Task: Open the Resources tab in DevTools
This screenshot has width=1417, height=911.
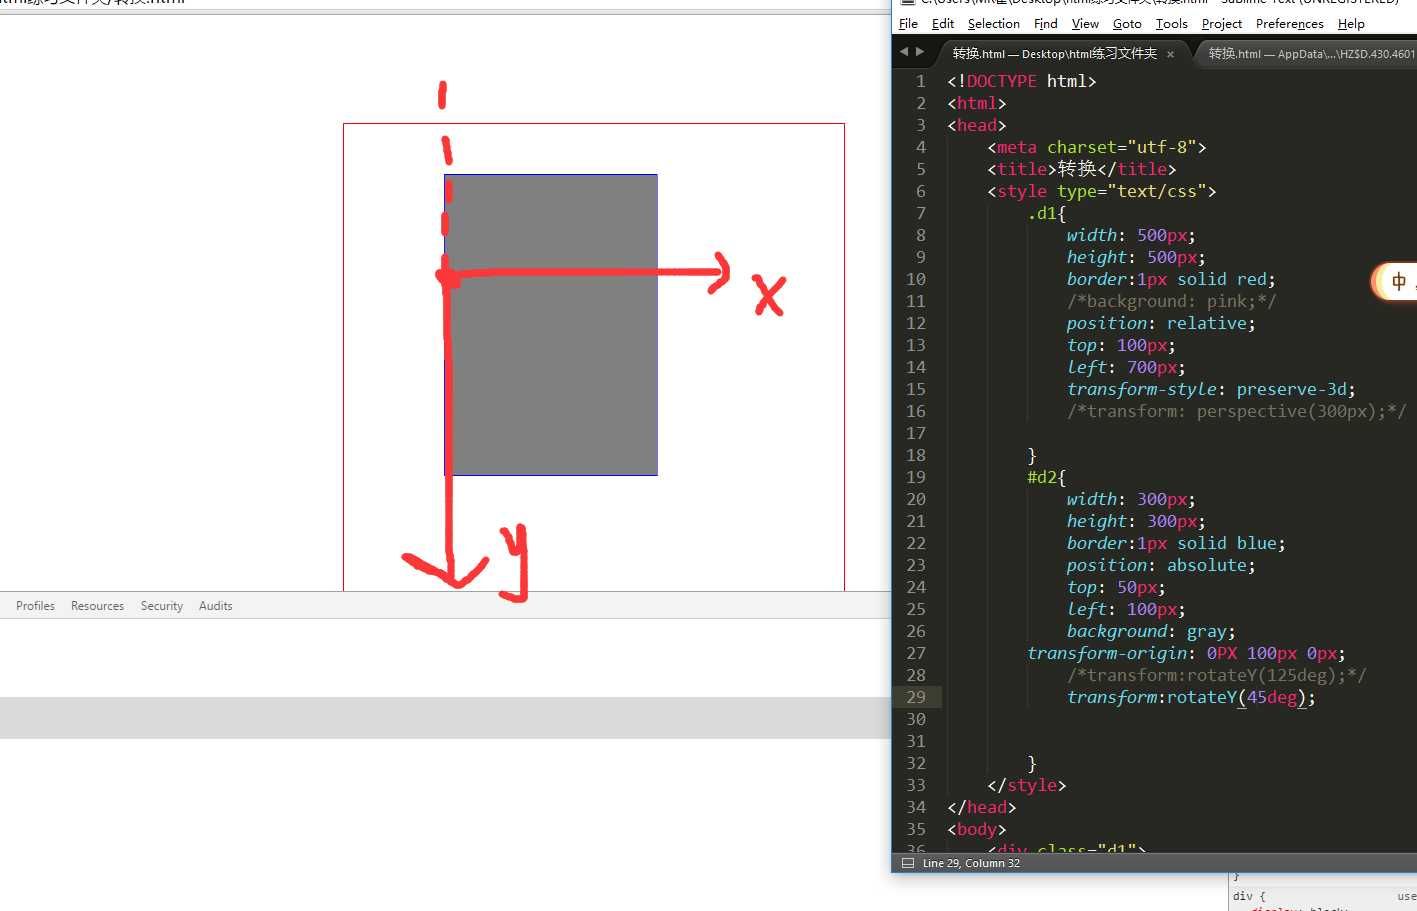Action: tap(97, 606)
